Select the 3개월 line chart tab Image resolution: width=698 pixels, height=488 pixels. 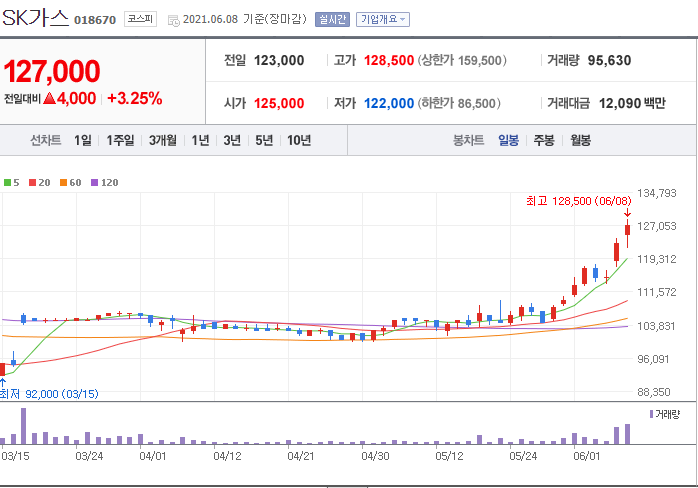162,141
